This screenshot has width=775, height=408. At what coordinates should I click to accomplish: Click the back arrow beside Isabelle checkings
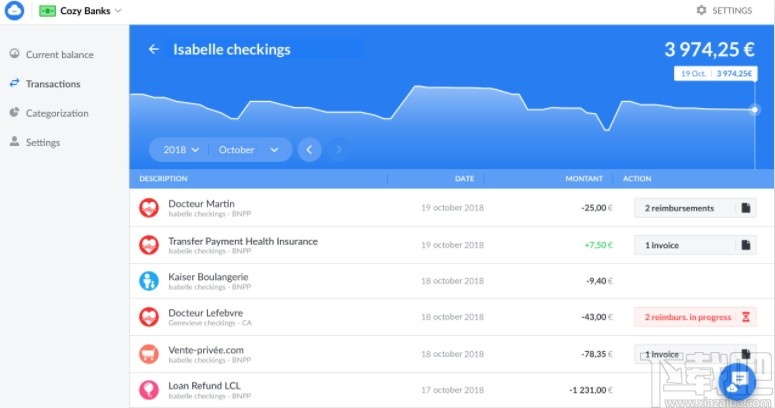point(153,49)
